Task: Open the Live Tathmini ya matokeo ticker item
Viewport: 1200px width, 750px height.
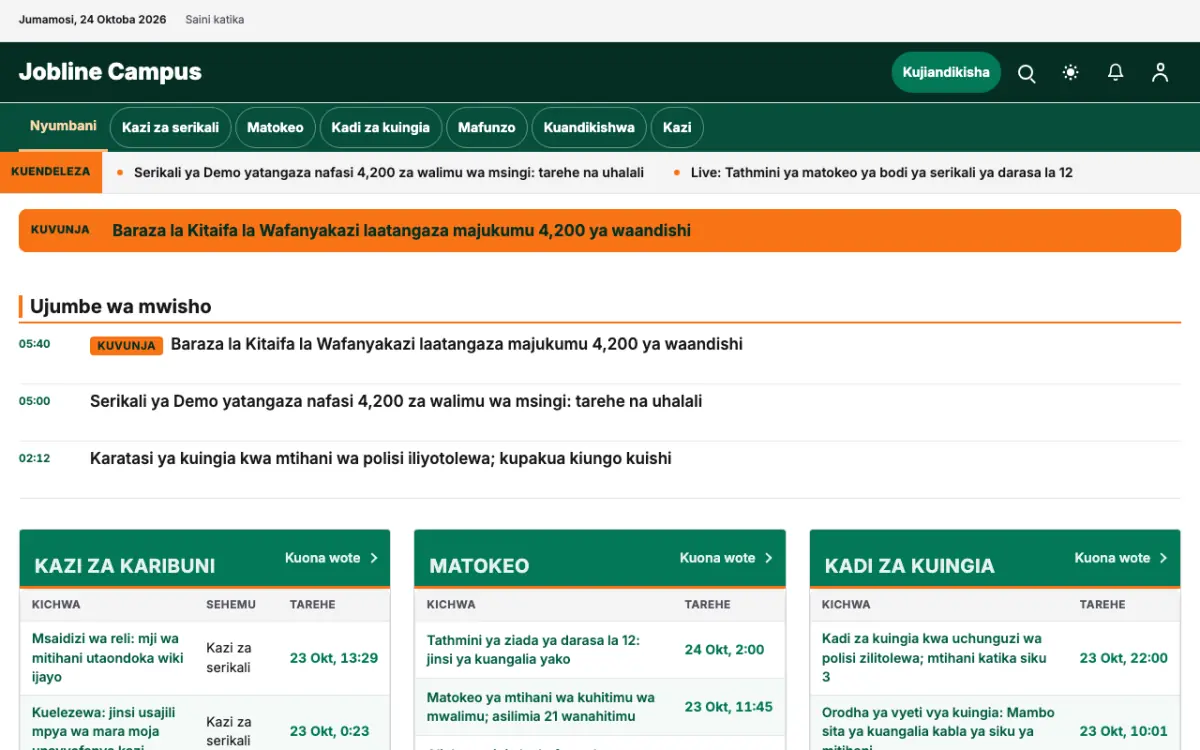Action: [x=882, y=172]
